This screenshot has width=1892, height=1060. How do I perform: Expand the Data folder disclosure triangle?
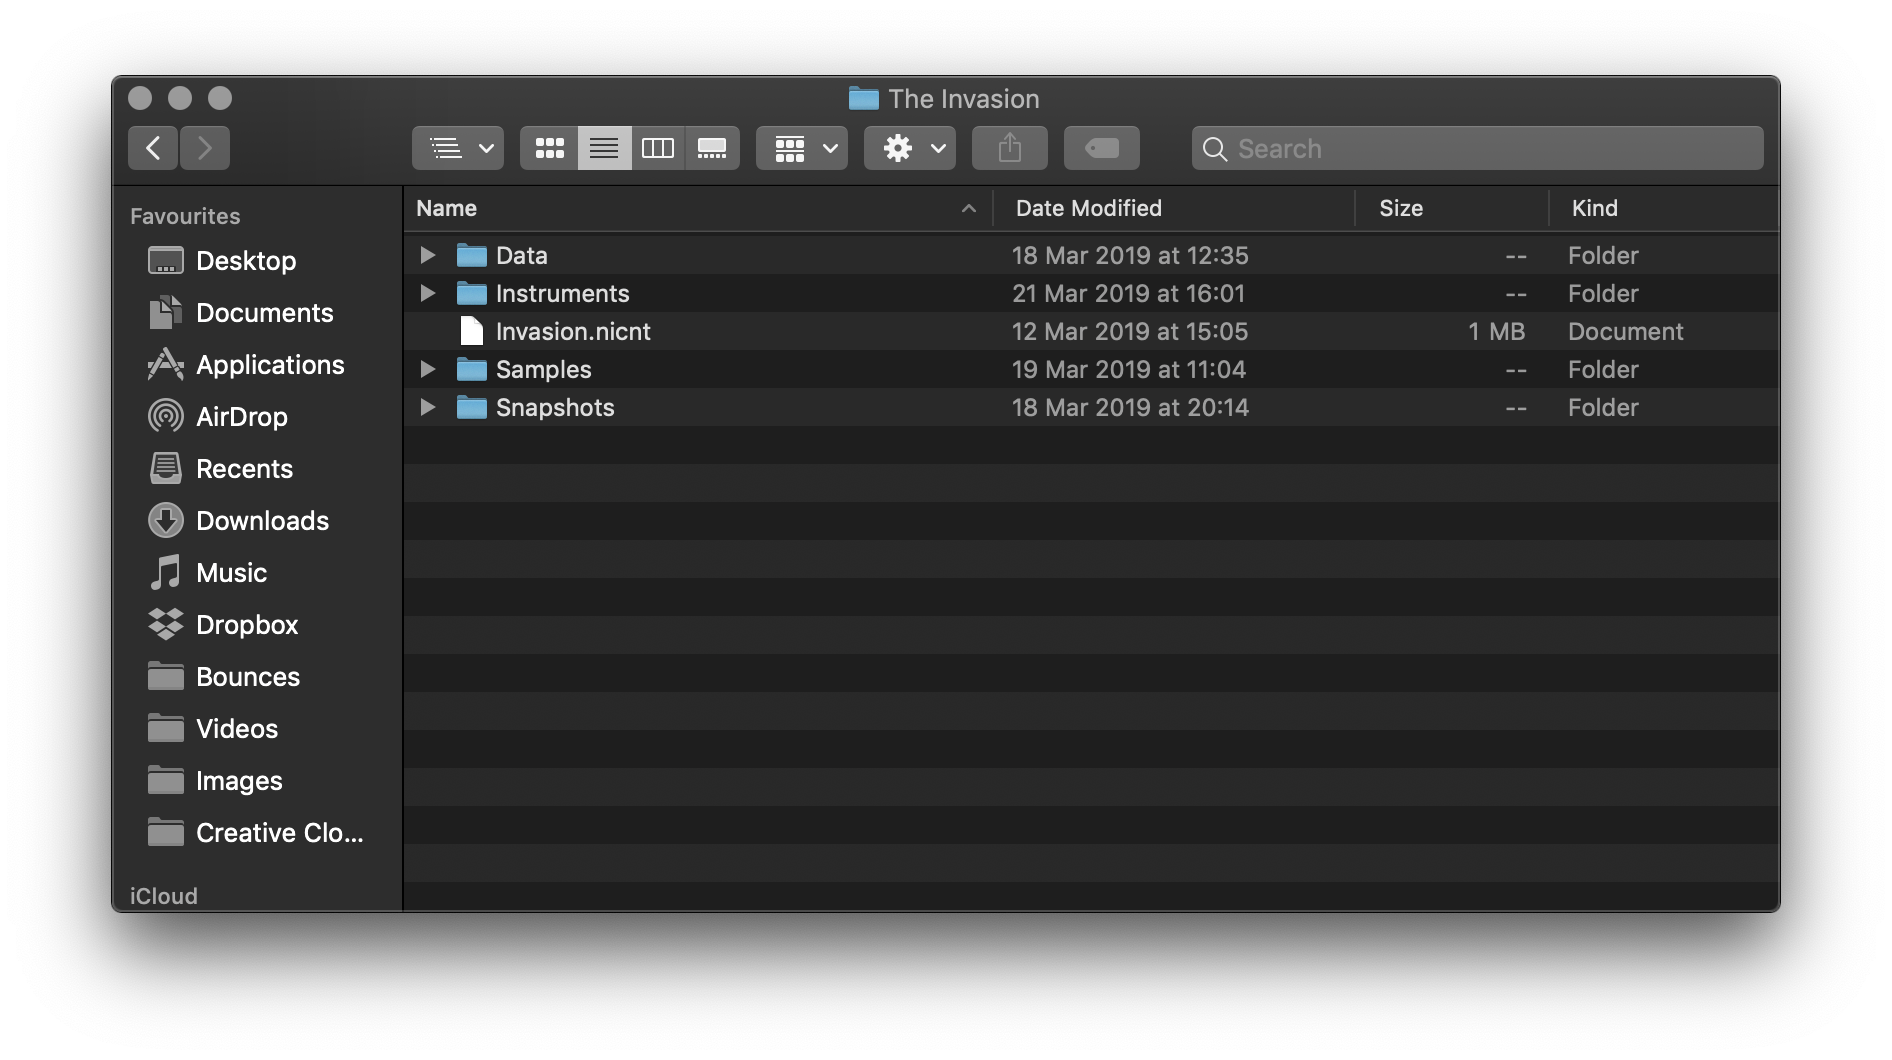tap(427, 255)
